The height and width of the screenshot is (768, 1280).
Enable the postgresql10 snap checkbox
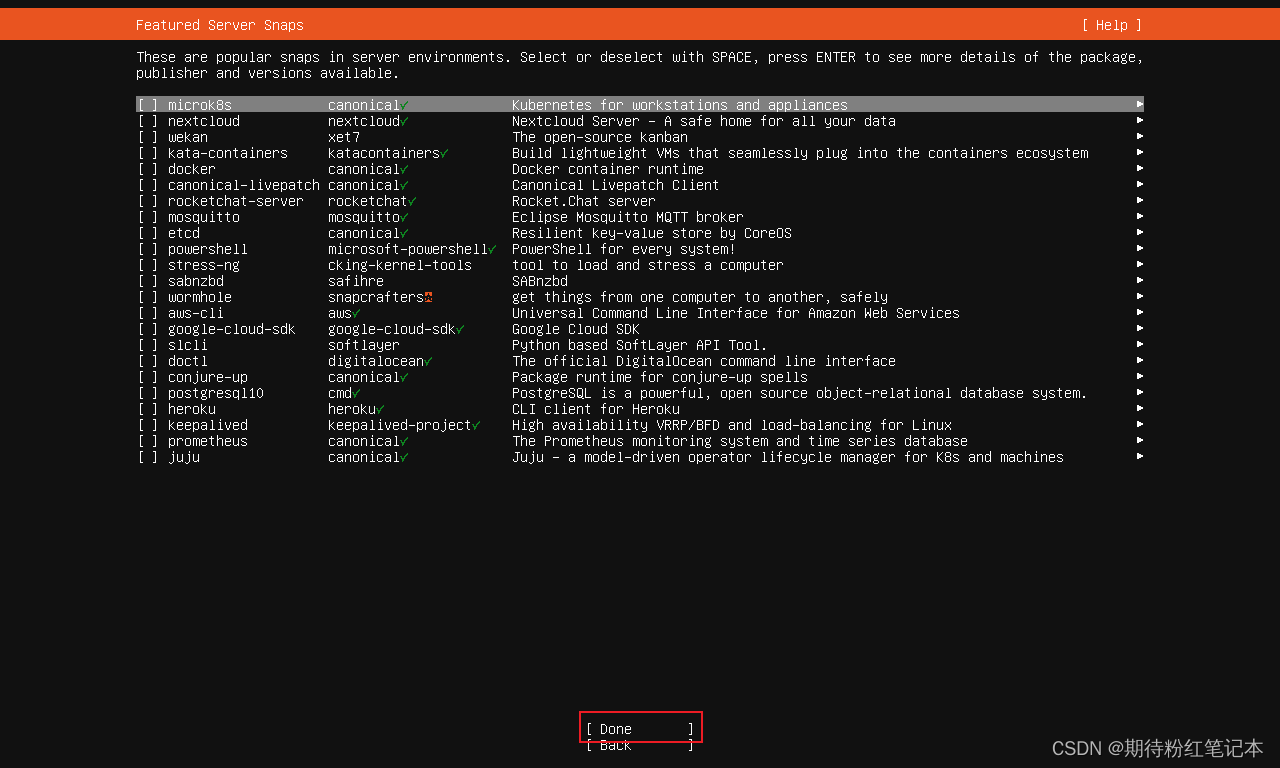[x=148, y=393]
